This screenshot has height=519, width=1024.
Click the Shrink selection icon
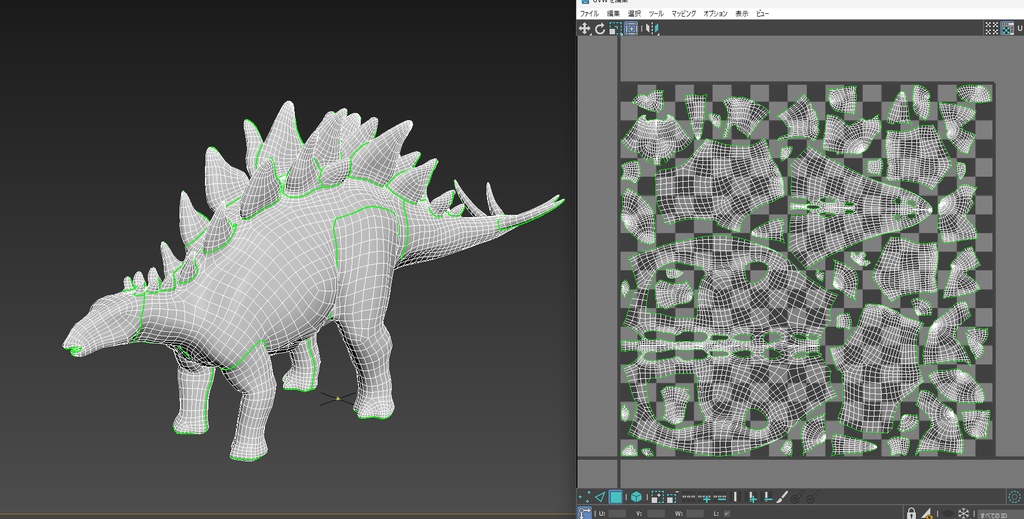point(672,497)
